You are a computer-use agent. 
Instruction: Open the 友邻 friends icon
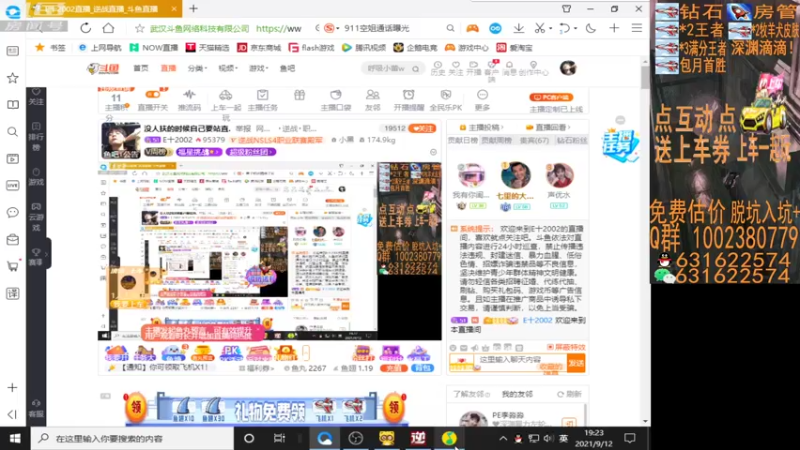[373, 100]
